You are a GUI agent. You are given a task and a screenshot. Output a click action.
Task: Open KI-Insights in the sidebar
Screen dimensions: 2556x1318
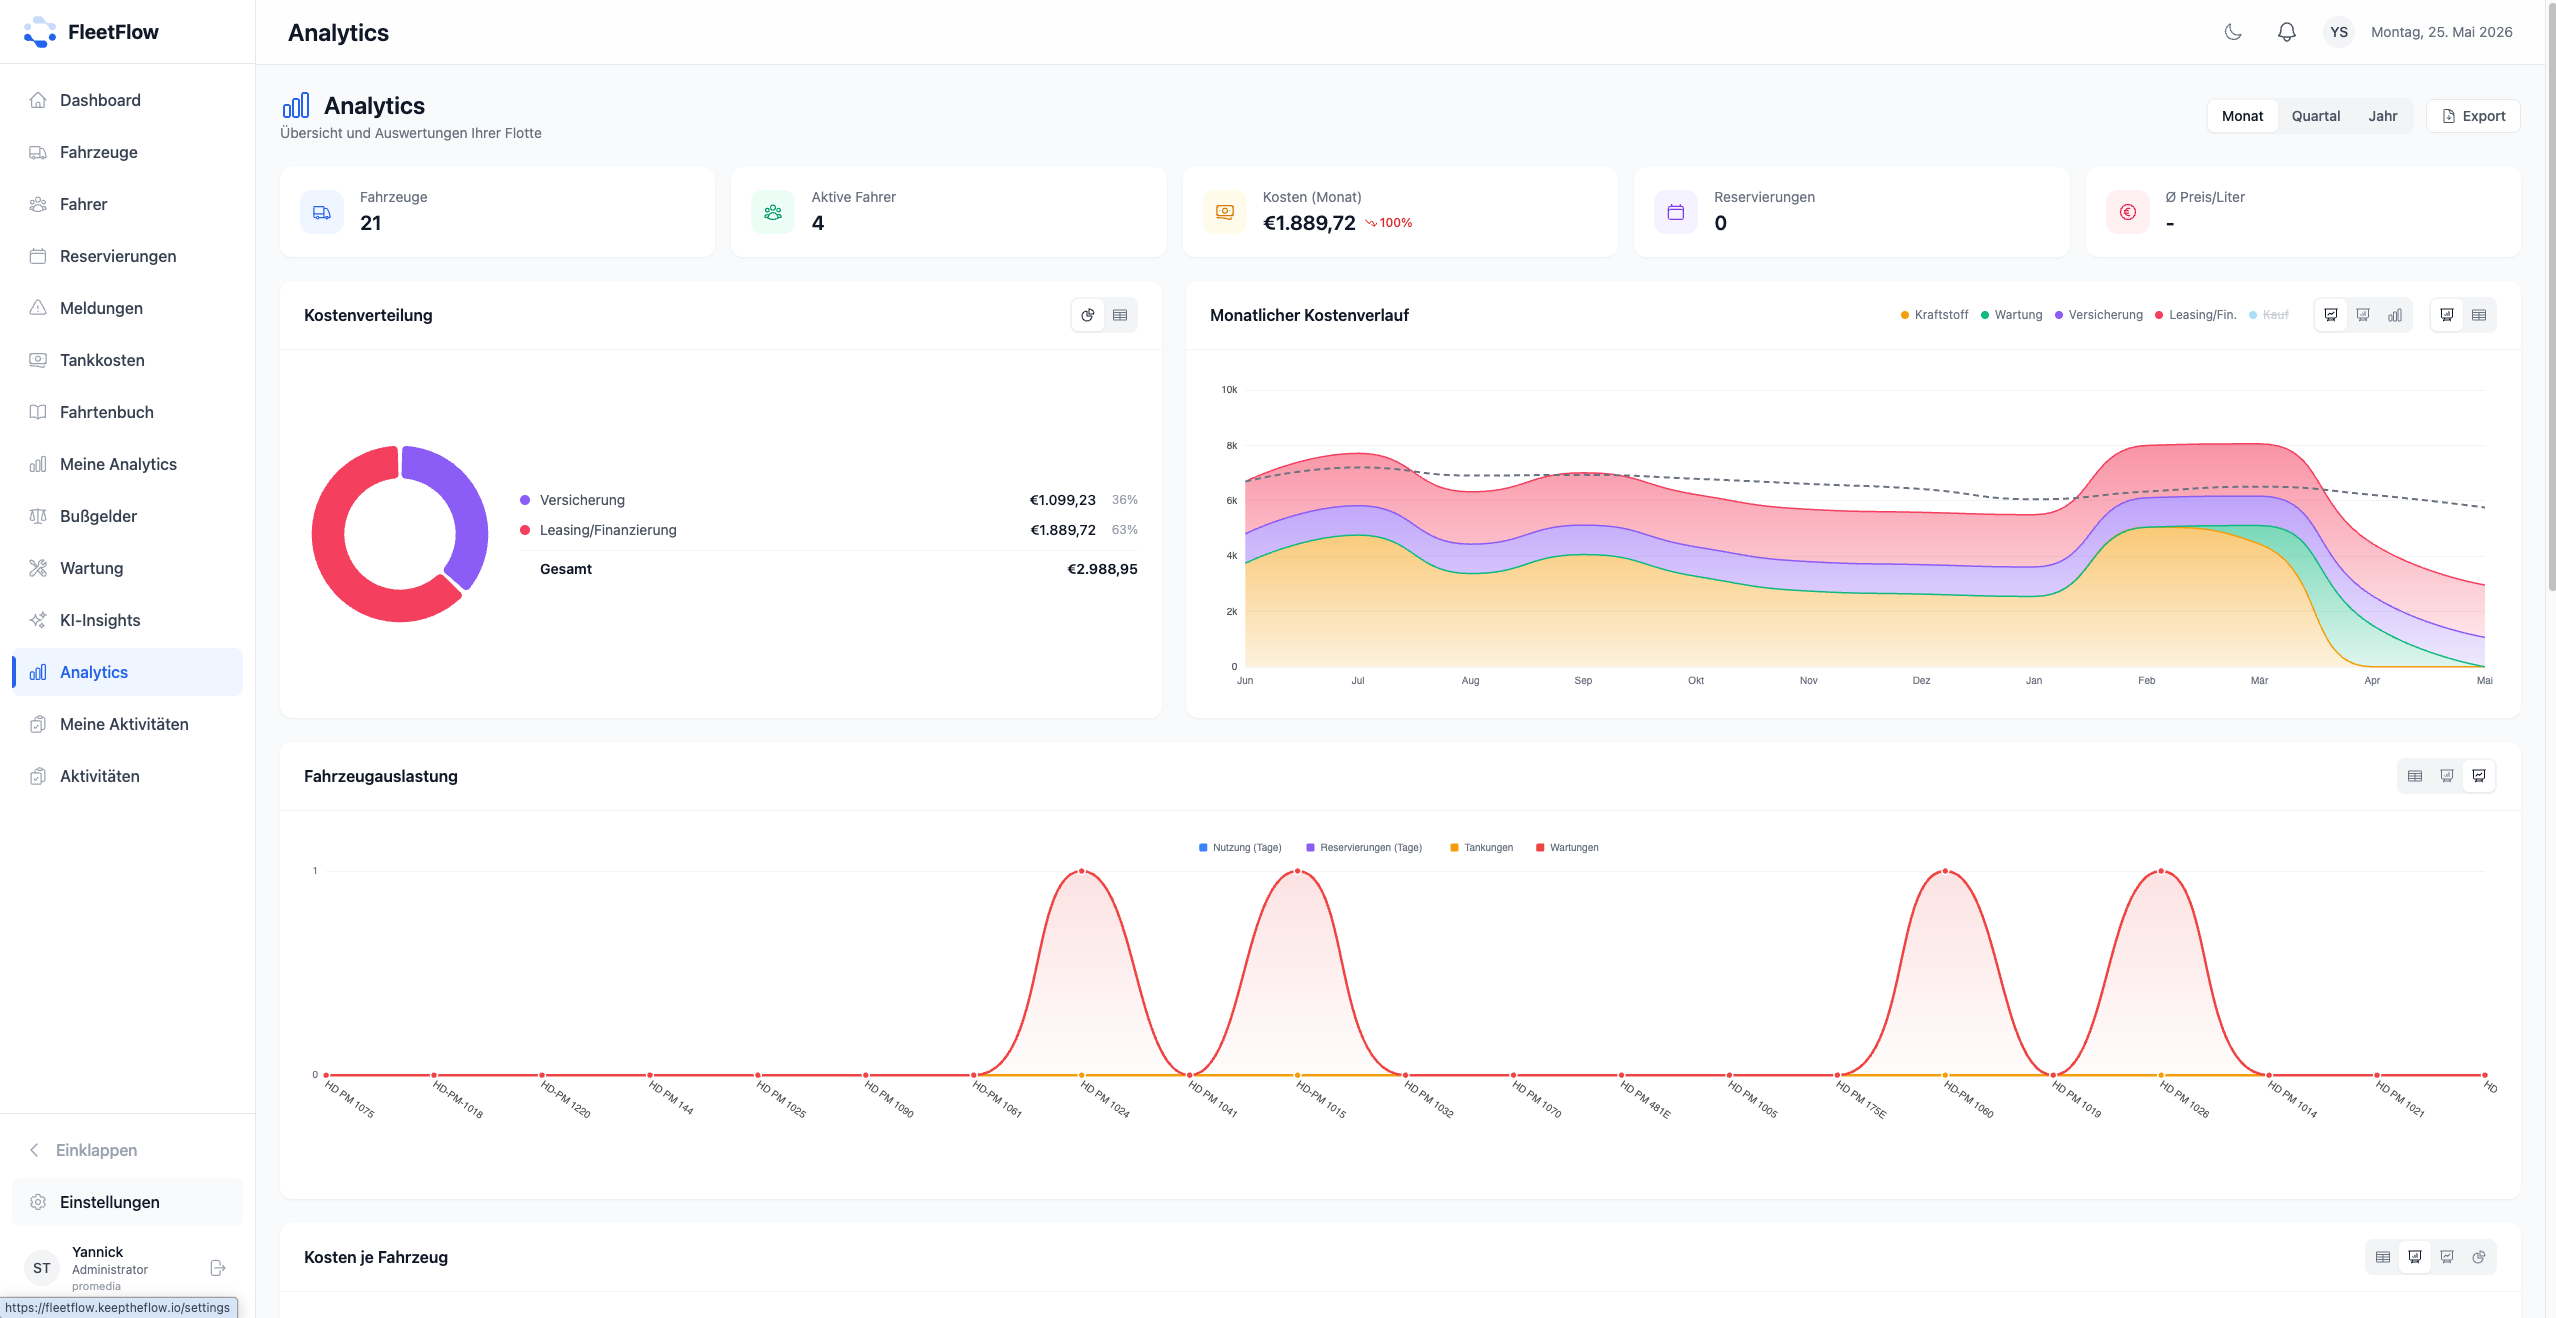point(128,620)
